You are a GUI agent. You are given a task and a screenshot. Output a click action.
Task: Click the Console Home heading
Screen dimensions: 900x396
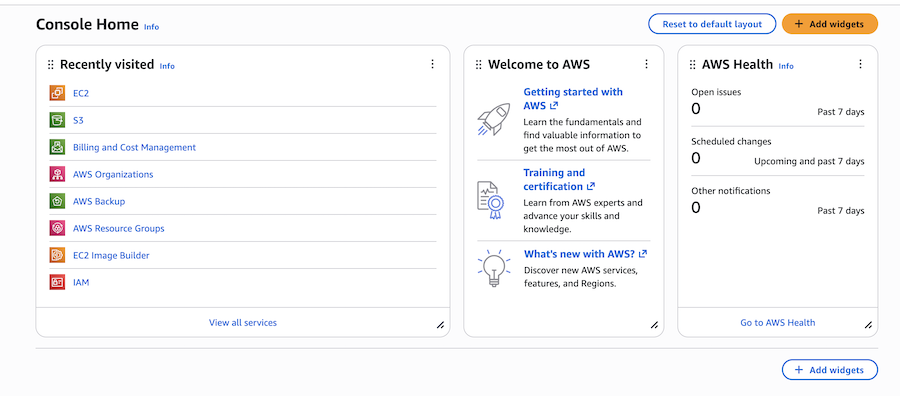87,24
